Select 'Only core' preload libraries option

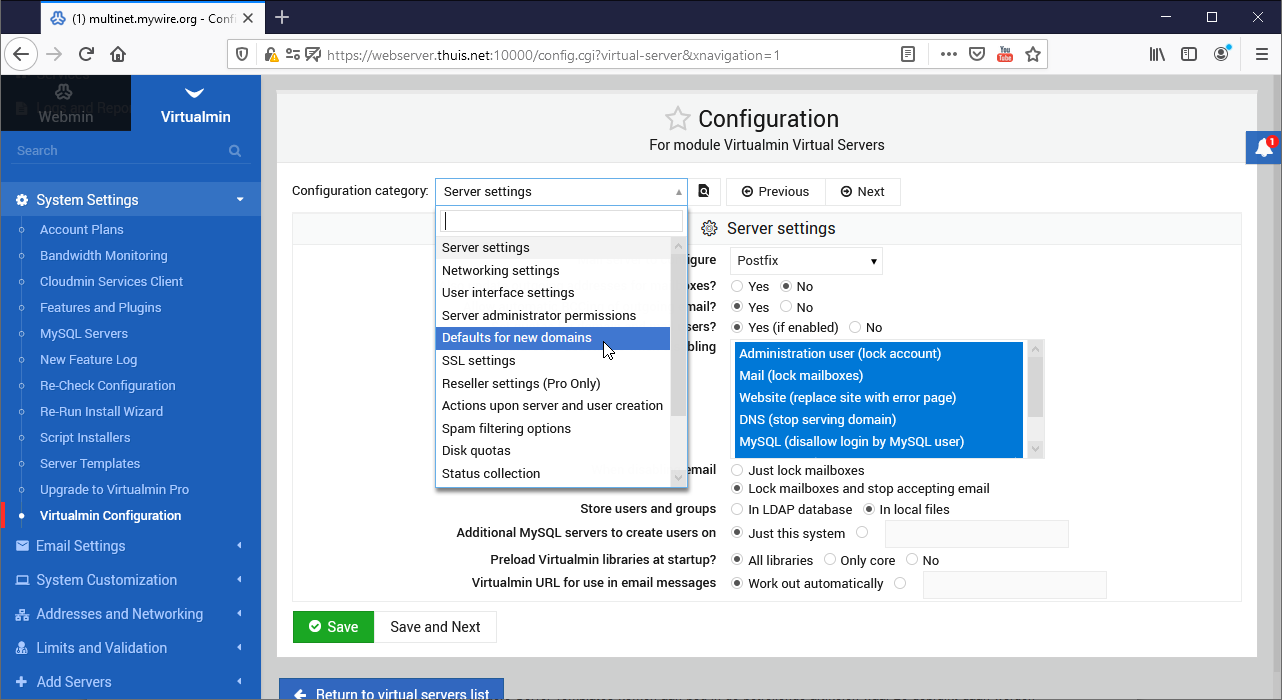(x=831, y=560)
